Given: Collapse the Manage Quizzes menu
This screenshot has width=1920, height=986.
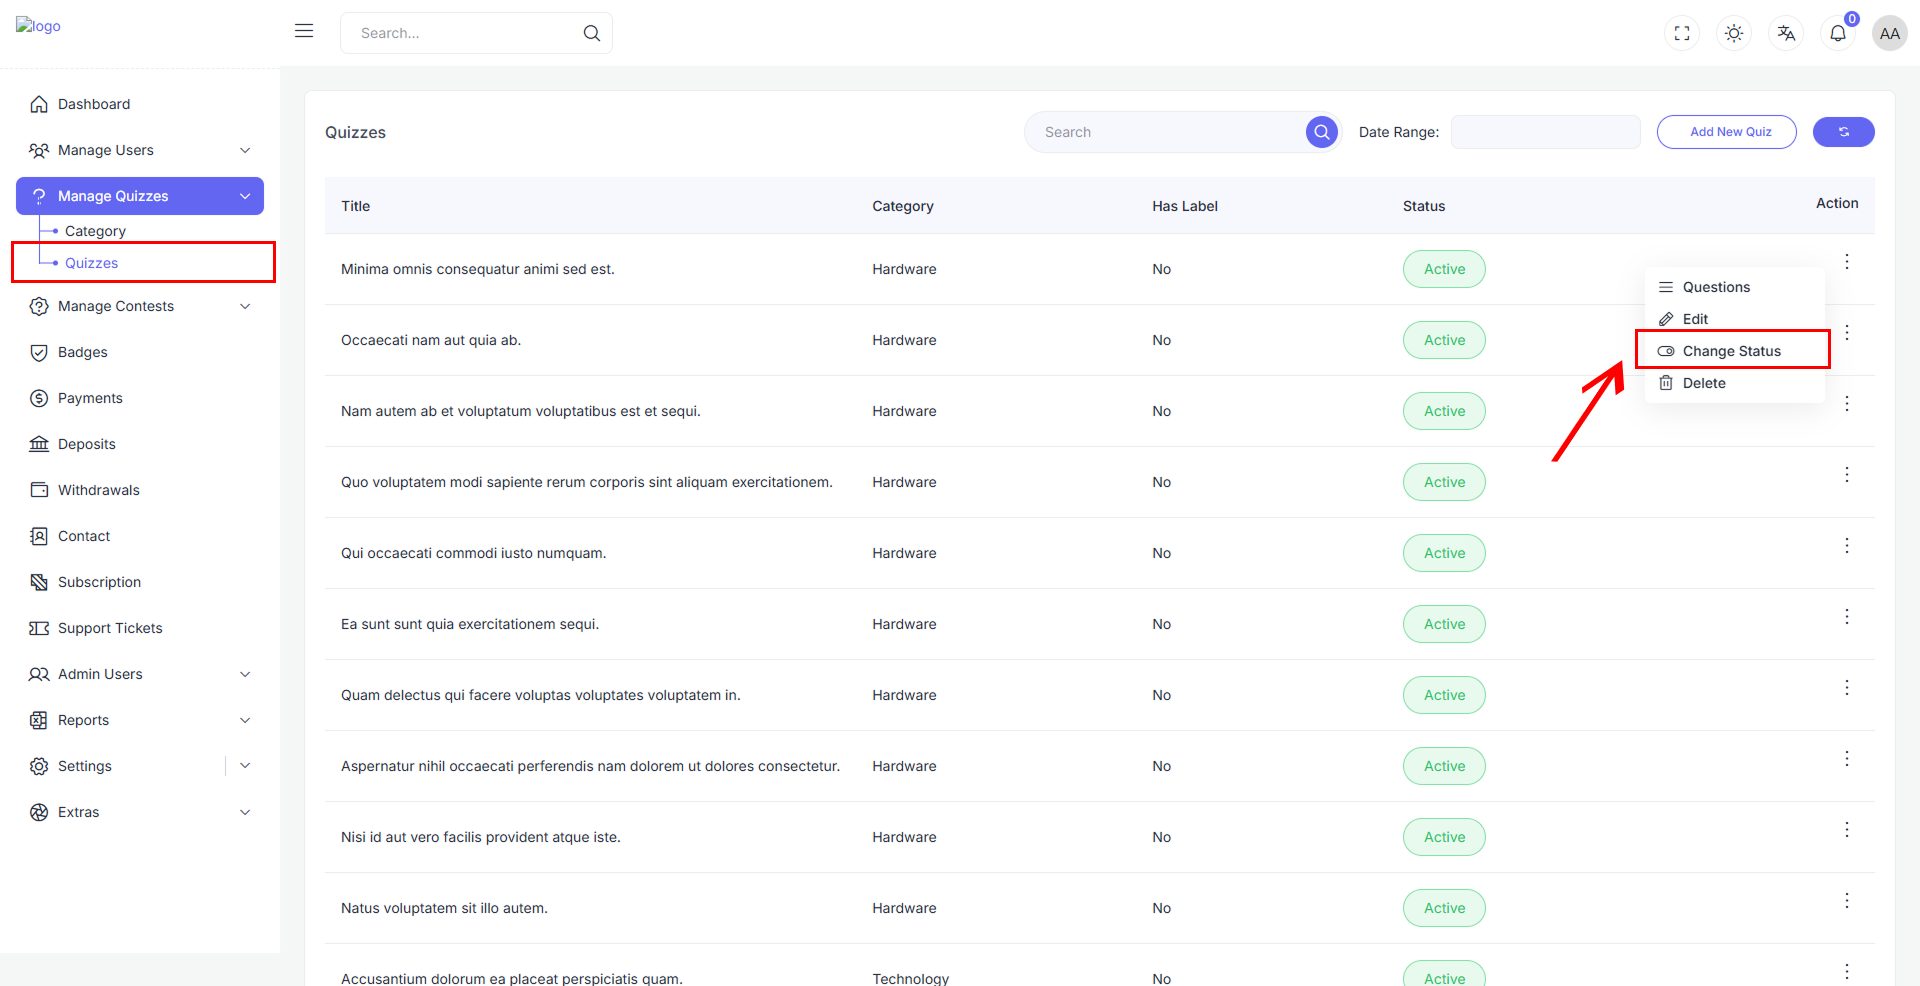Looking at the screenshot, I should click(140, 196).
